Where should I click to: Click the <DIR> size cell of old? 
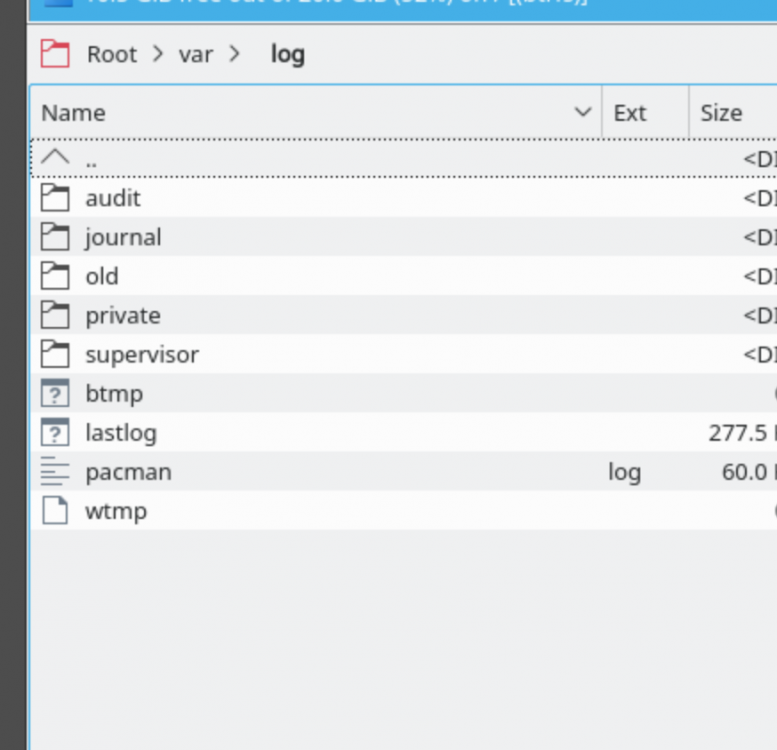[x=760, y=276]
